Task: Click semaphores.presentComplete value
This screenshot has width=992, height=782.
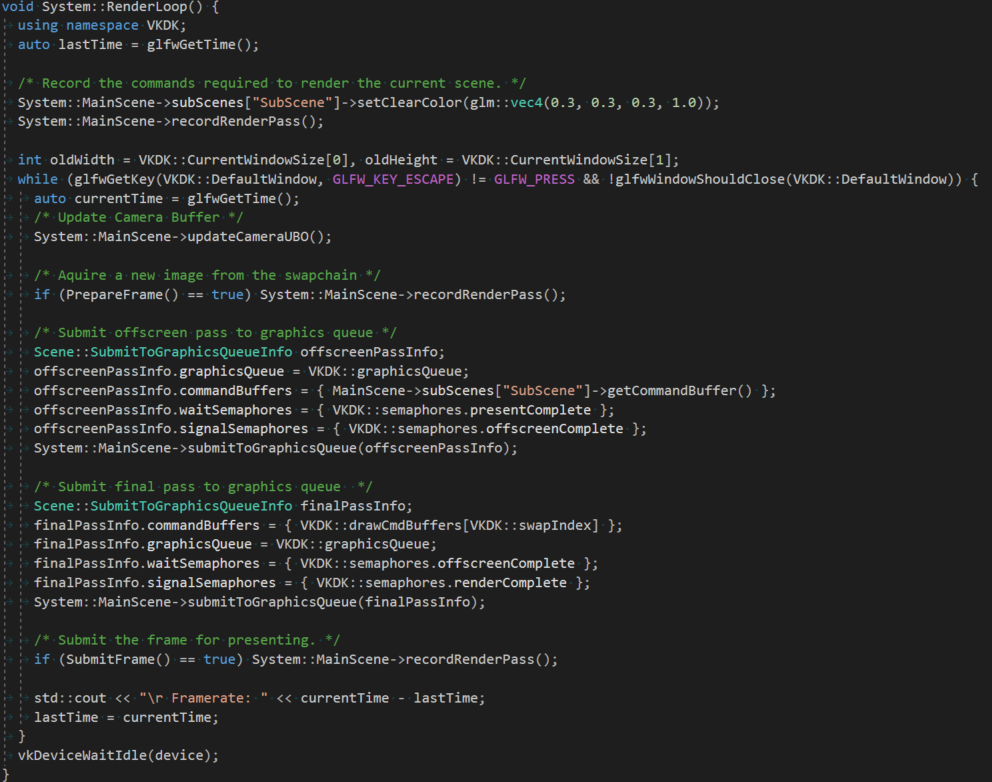Action: (x=486, y=410)
